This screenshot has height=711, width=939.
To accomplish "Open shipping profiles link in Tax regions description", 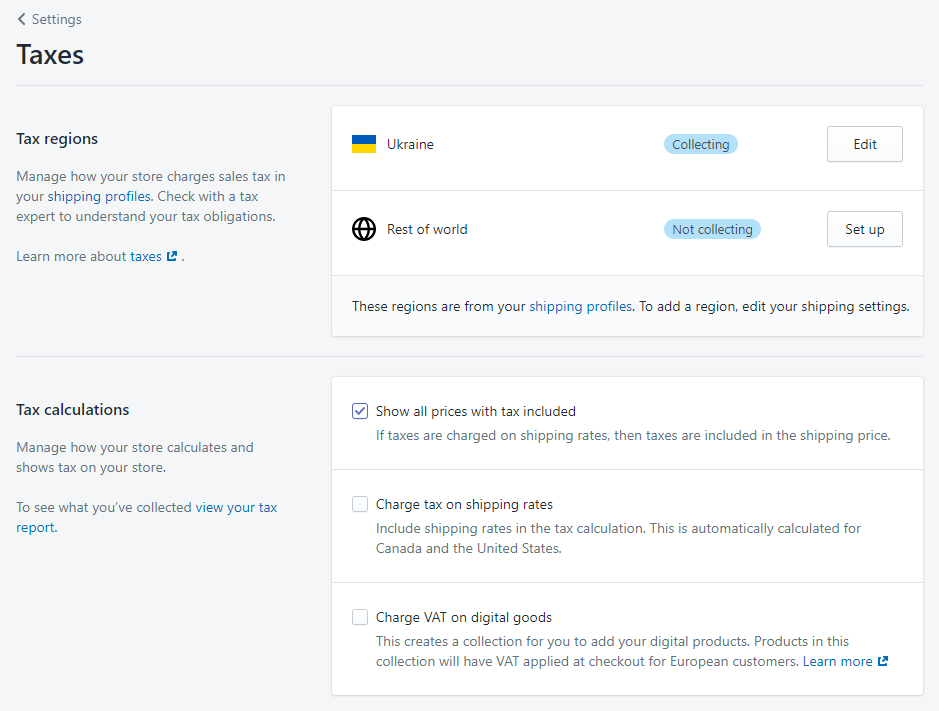I will (99, 196).
